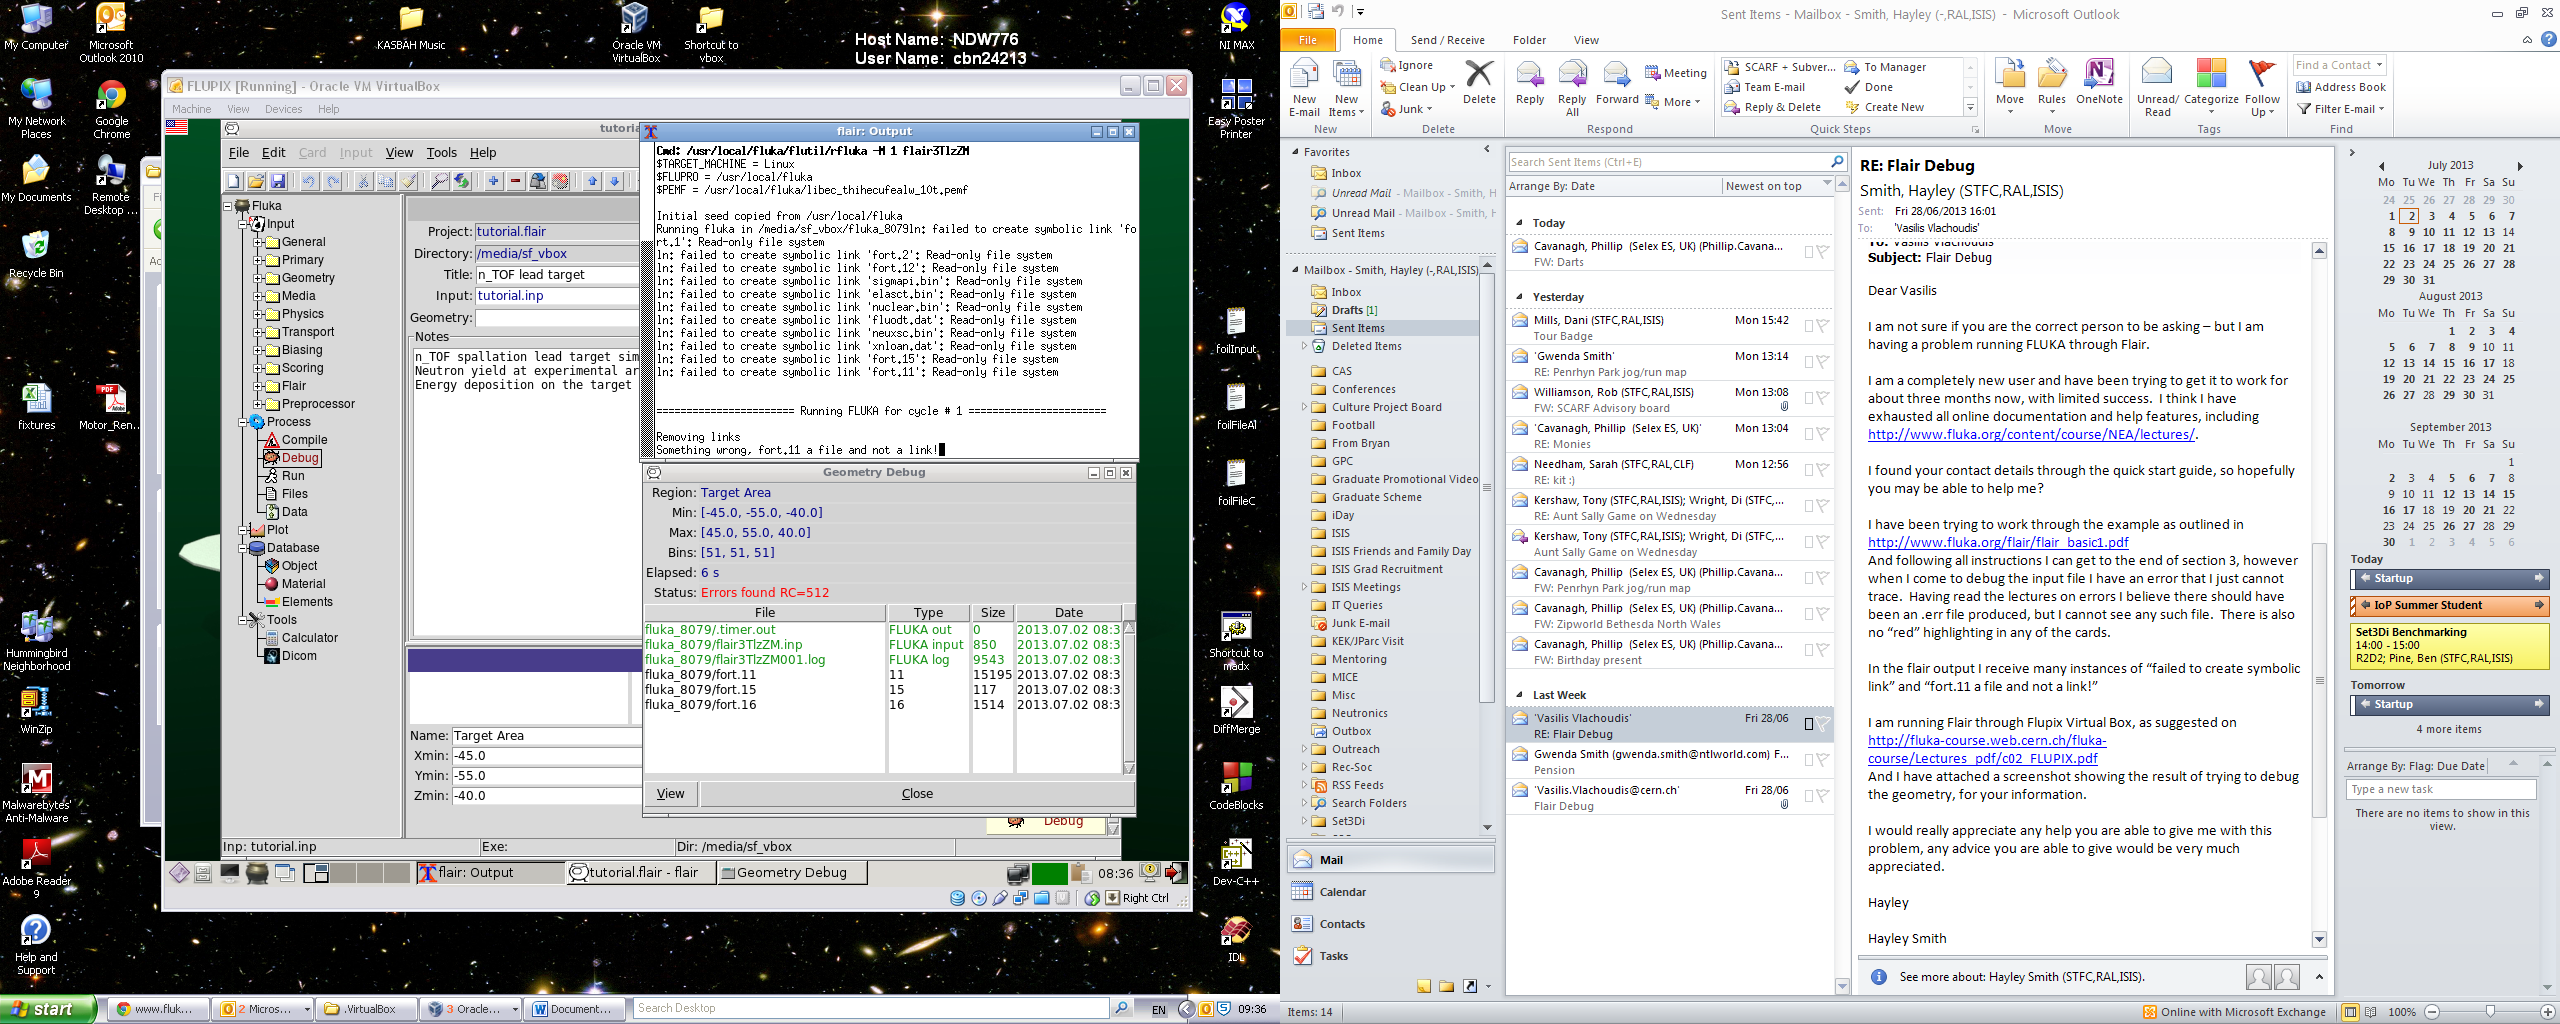Screen dimensions: 2560x1024
Task: Click the zoom out minus on Outlook status bar
Action: tap(2432, 1012)
